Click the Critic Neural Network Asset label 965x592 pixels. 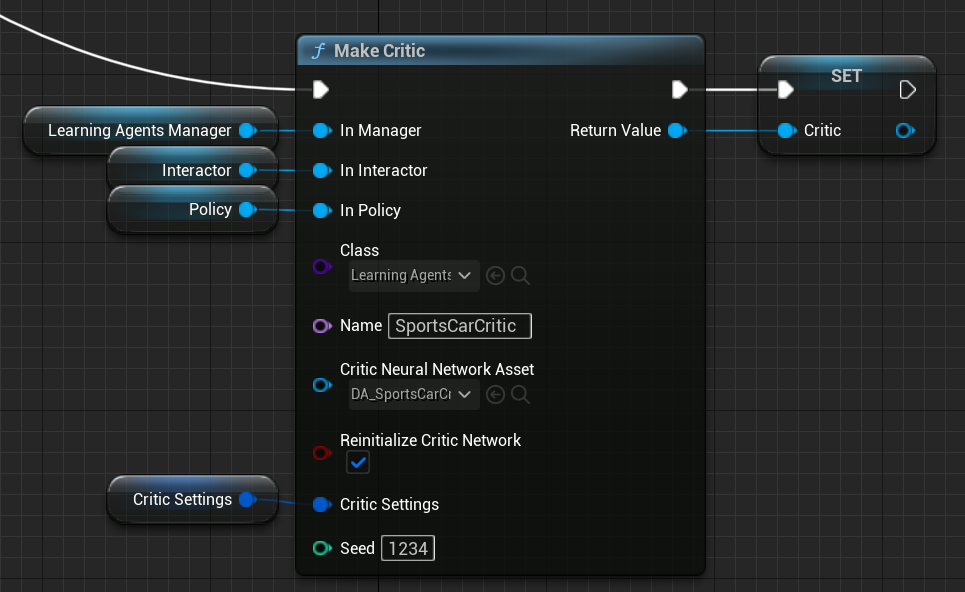(x=437, y=369)
